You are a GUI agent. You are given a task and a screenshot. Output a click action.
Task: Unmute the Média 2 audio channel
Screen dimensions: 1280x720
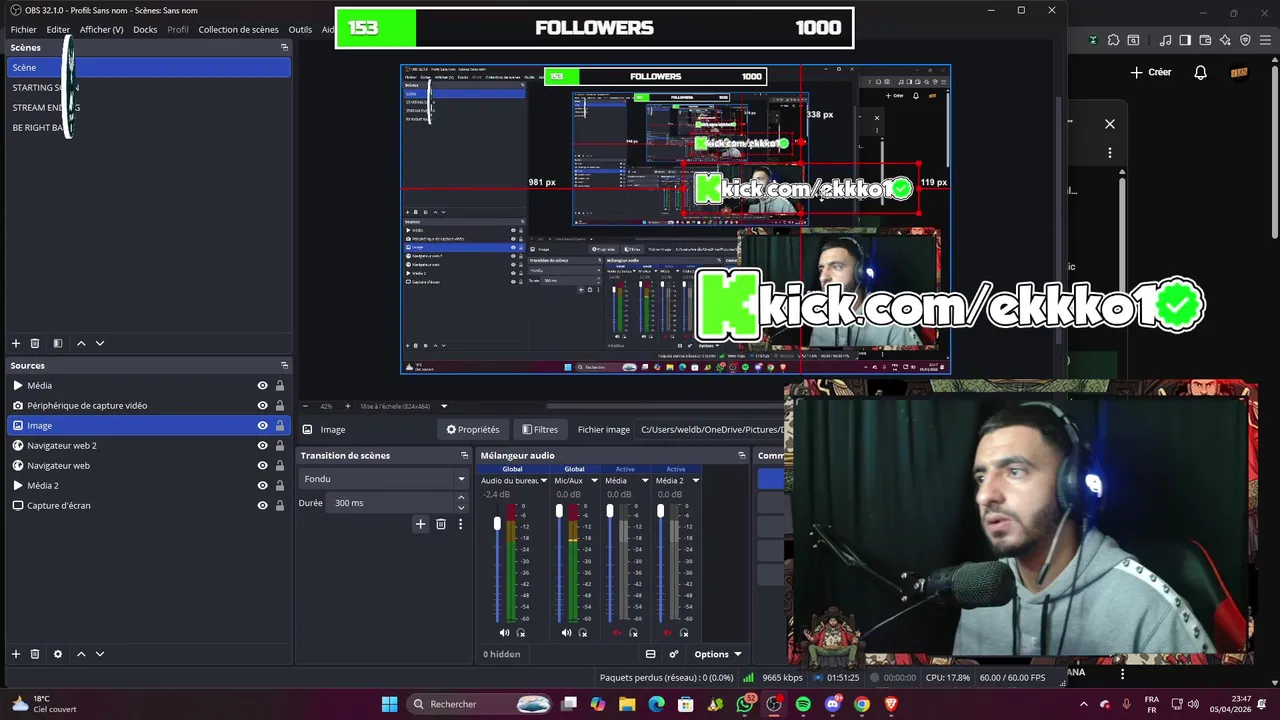click(x=667, y=633)
